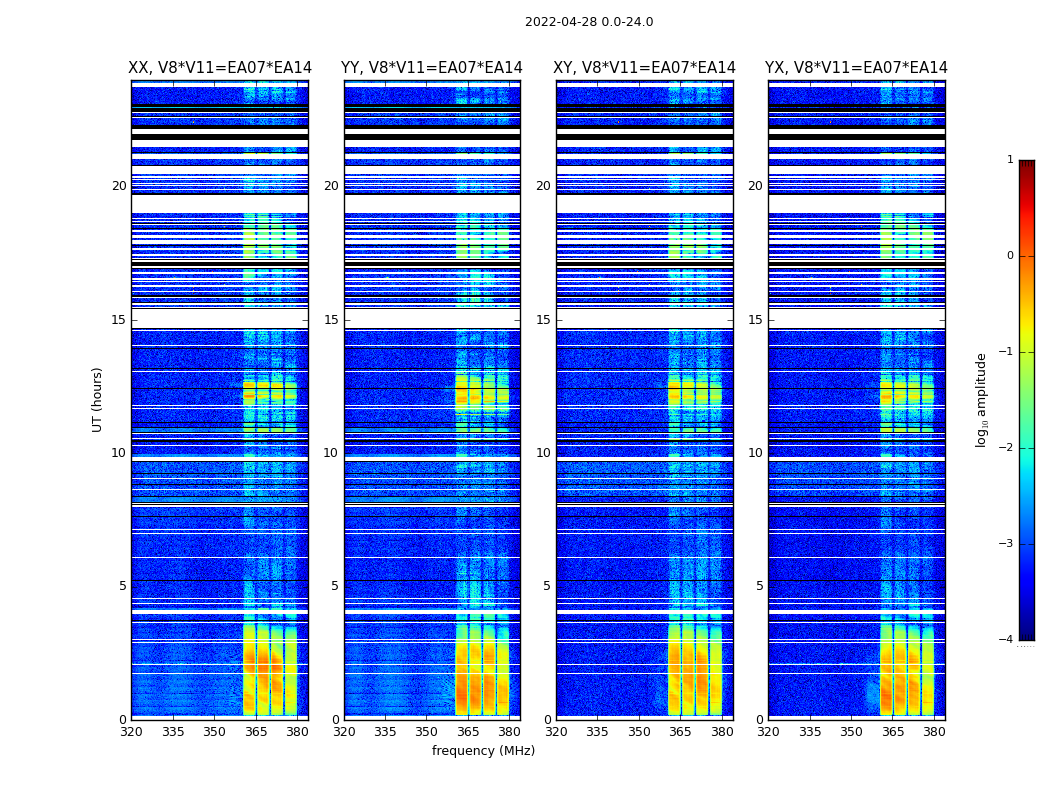Click the 350 frequency tick of YY panel

coord(427,732)
